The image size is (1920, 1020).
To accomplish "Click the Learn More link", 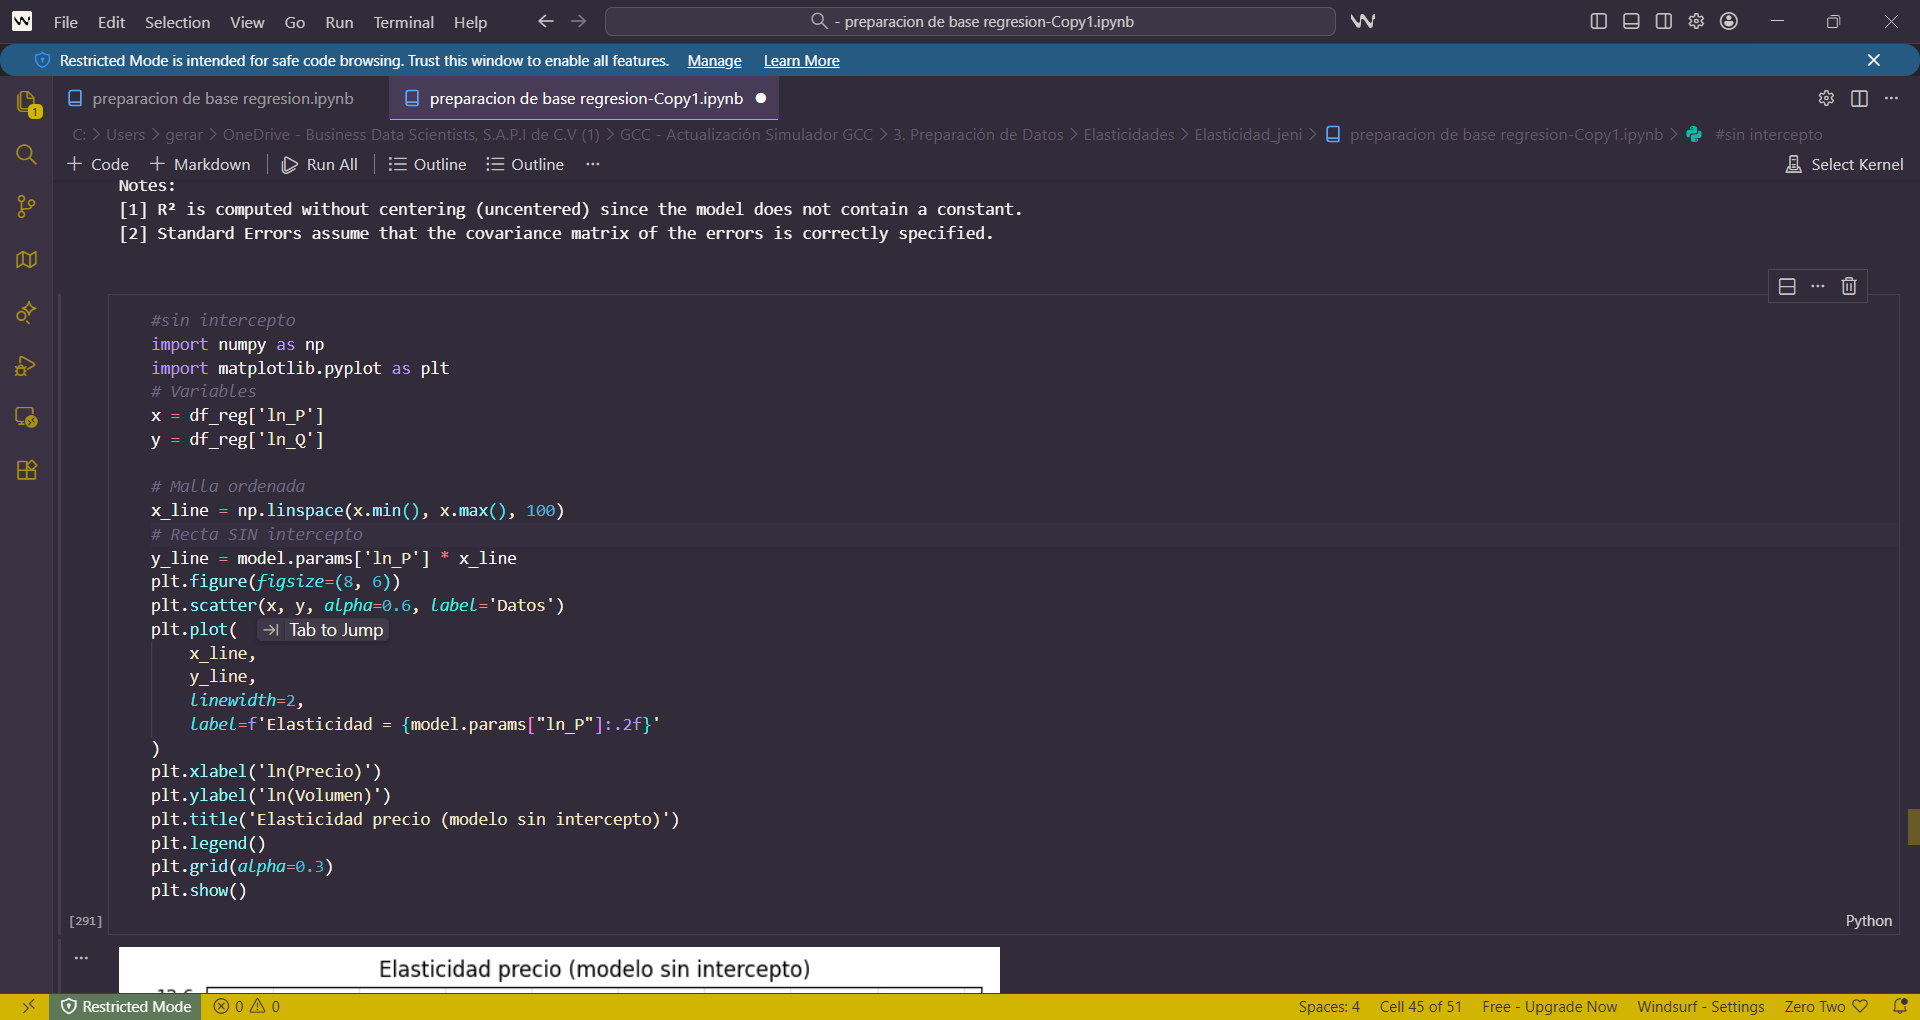I will click(801, 61).
